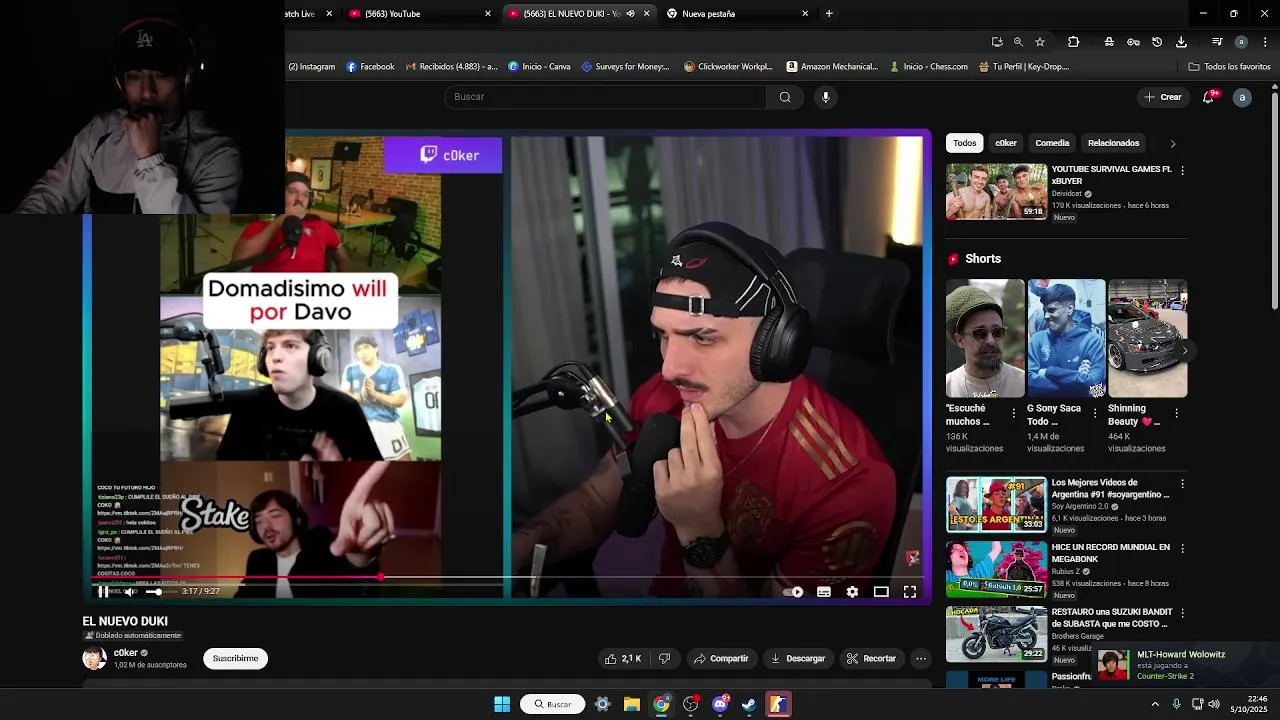Screen dimensions: 1280x720
Task: Open the c0ker channel name link
Action: pos(126,653)
